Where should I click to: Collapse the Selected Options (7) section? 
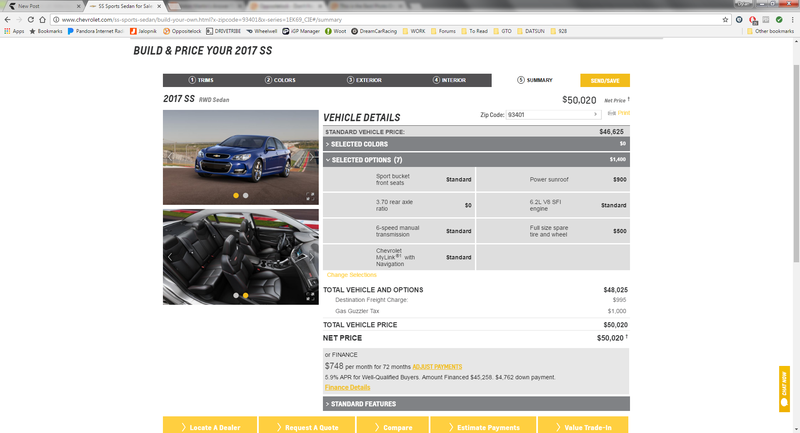[x=476, y=160]
